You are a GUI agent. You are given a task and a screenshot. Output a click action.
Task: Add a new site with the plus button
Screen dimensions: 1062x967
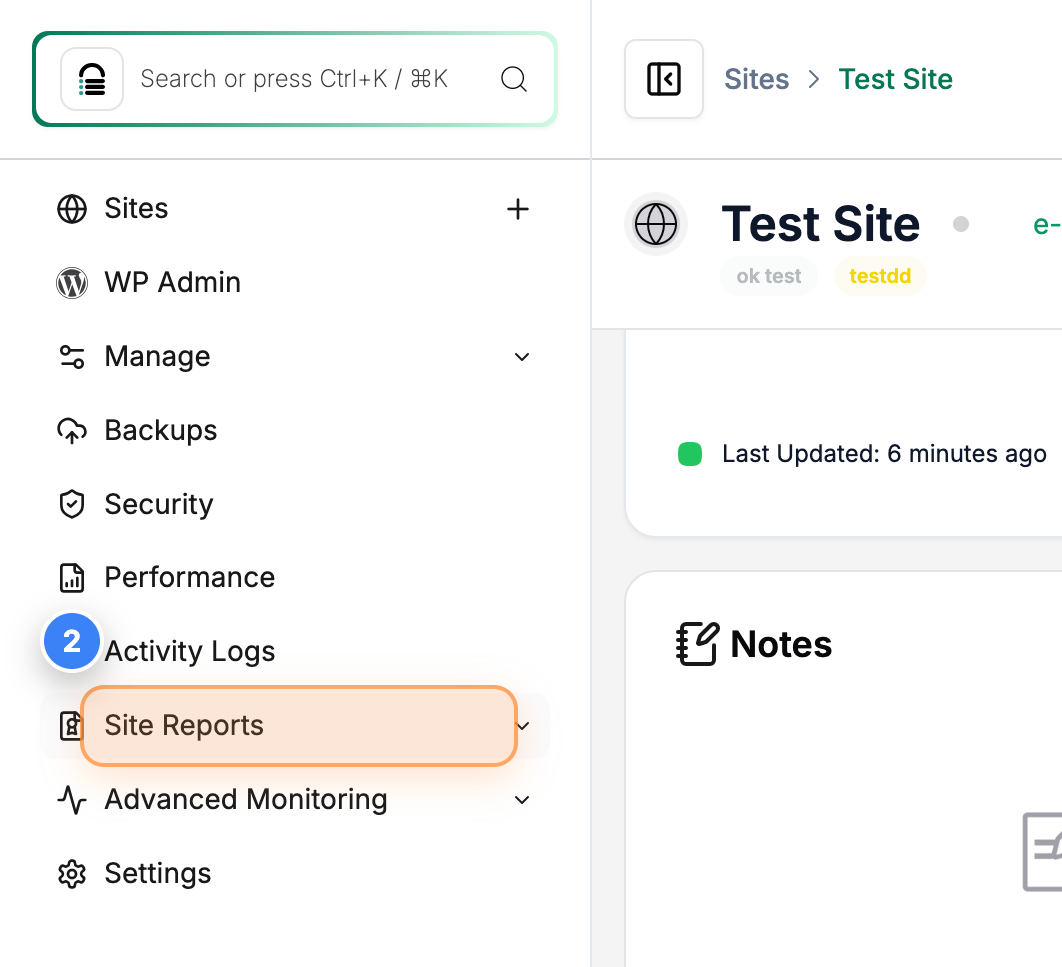point(518,209)
